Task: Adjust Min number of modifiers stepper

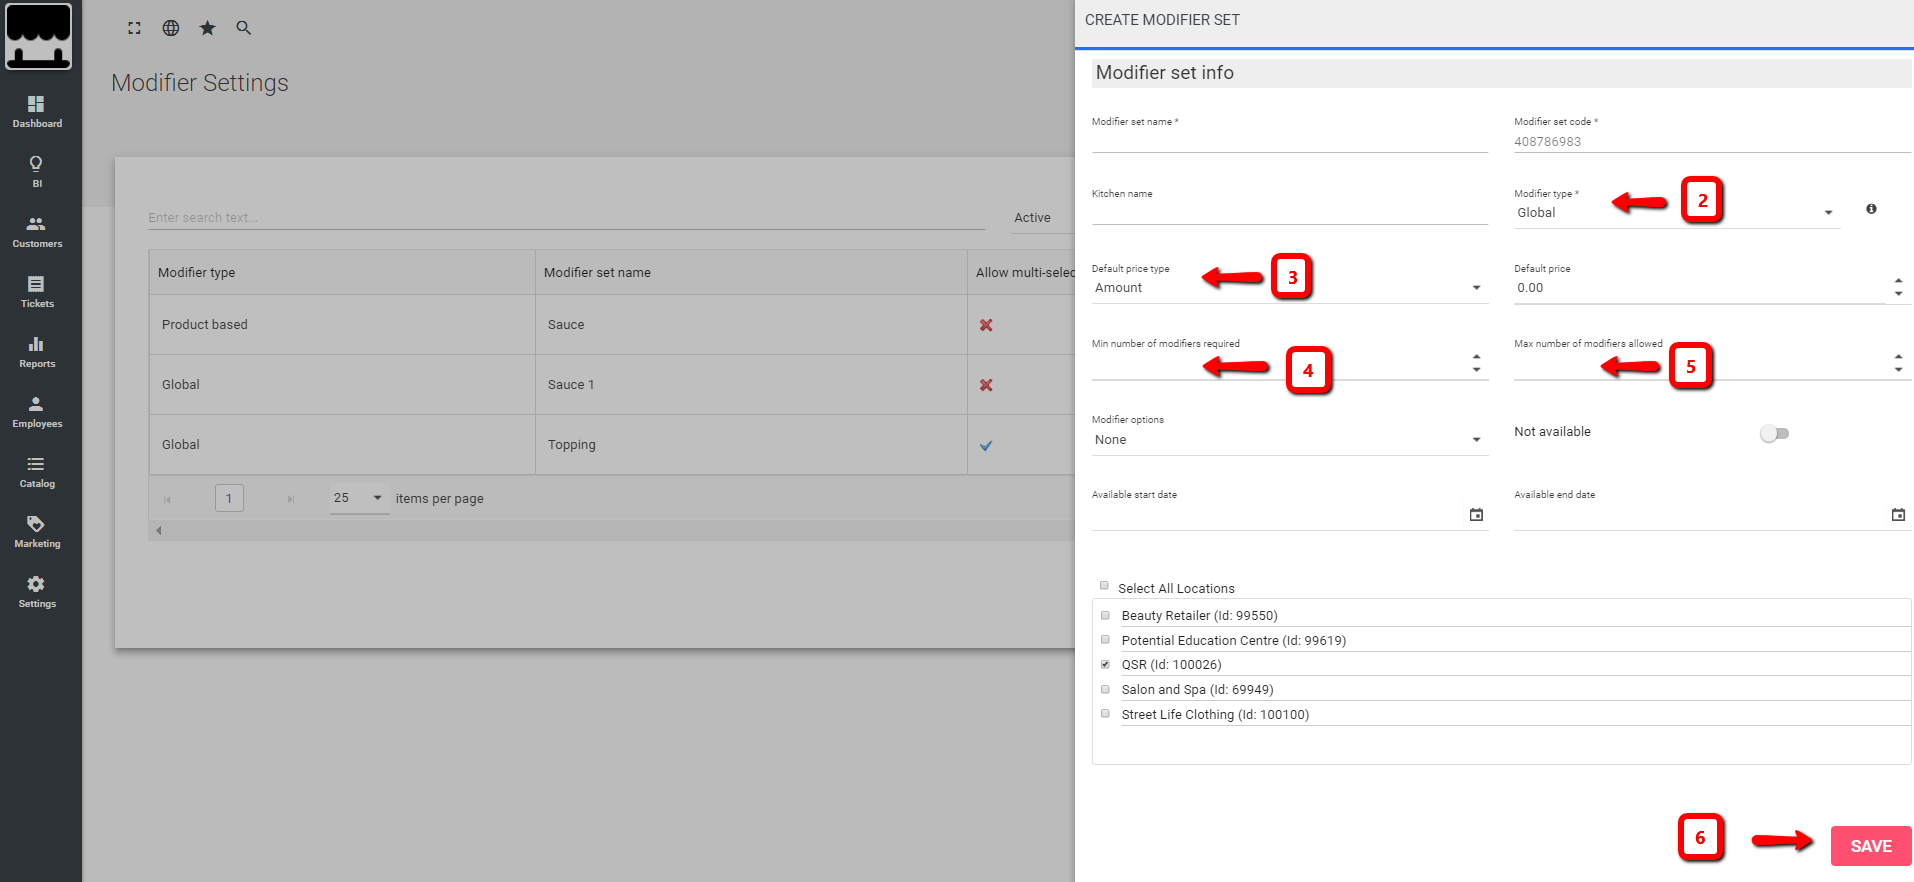Action: pyautogui.click(x=1476, y=363)
